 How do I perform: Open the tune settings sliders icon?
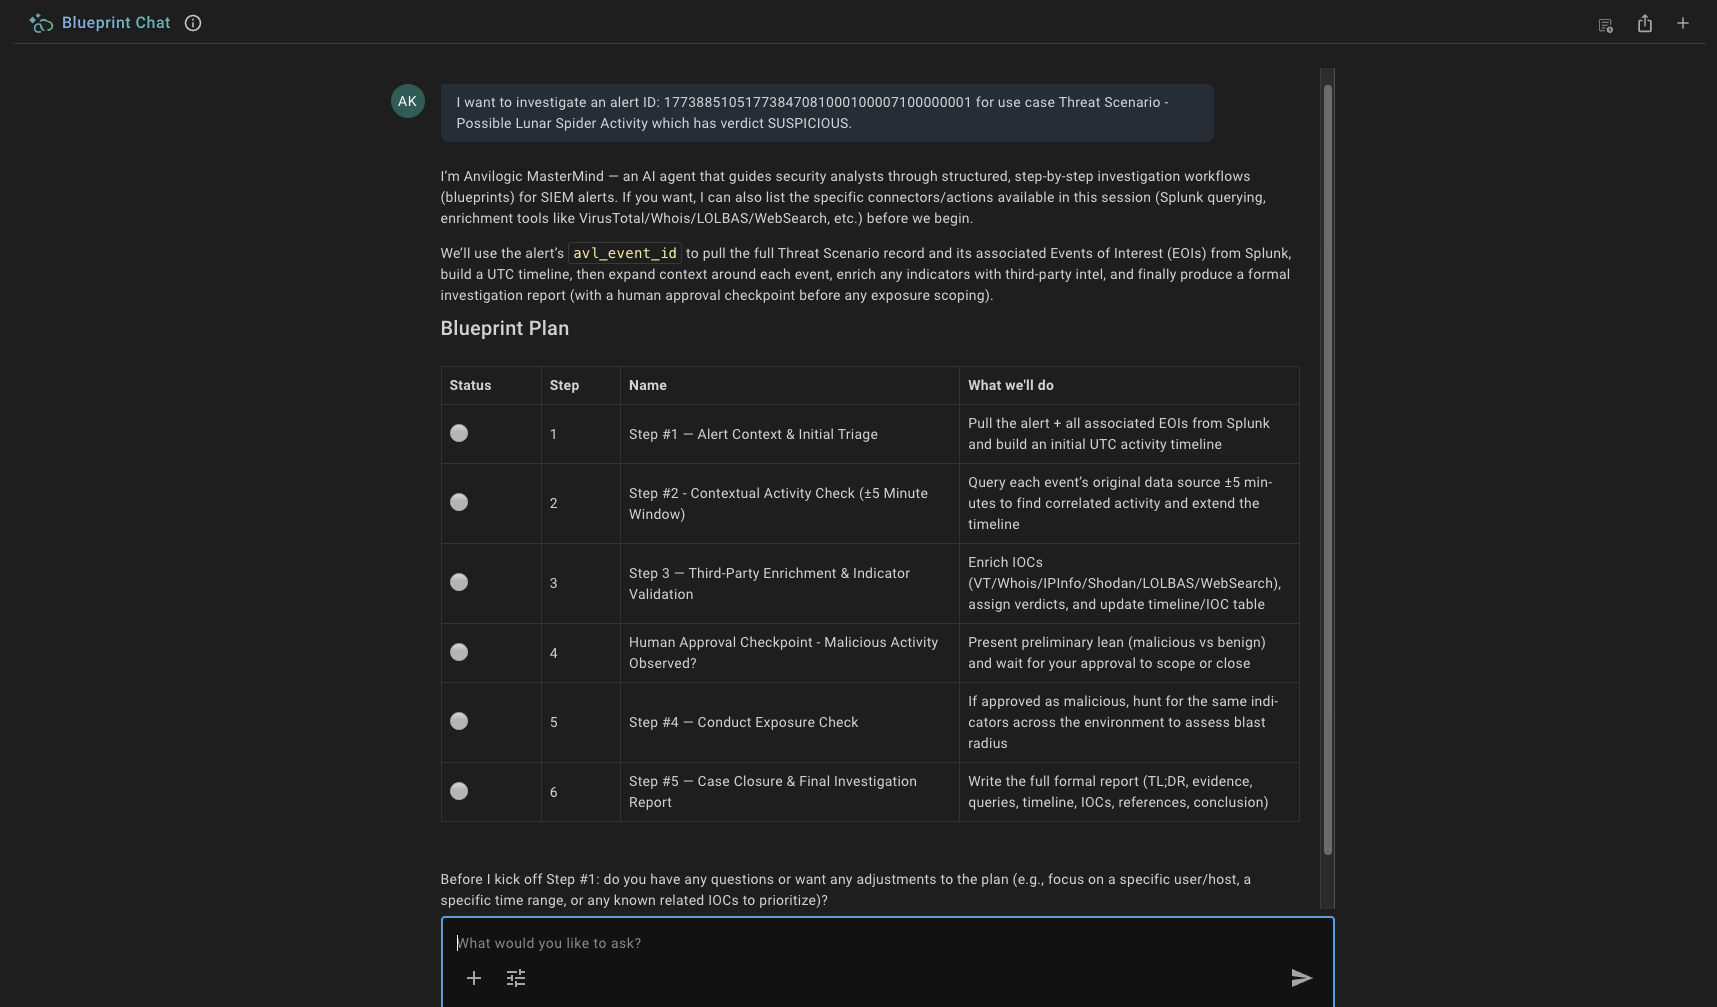[x=516, y=978]
